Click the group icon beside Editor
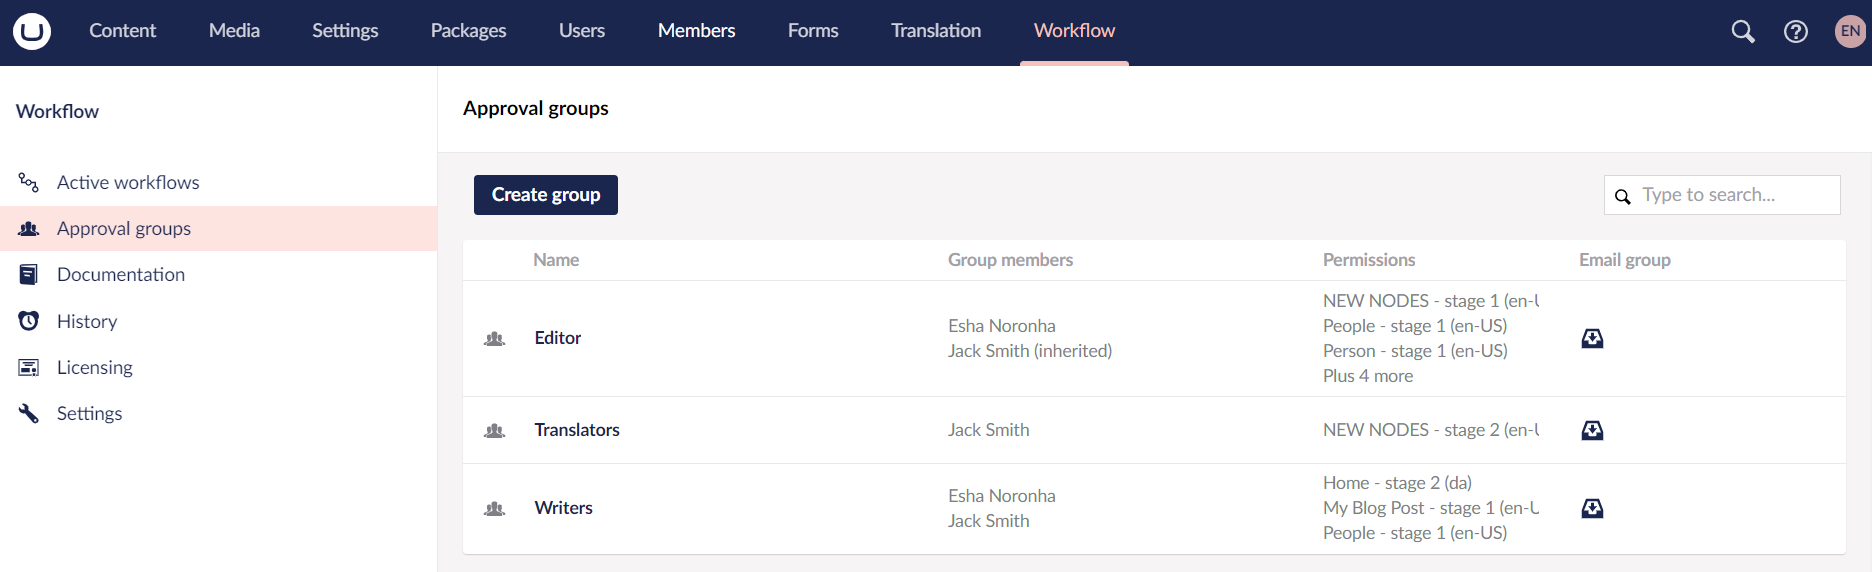The image size is (1872, 572). 494,339
